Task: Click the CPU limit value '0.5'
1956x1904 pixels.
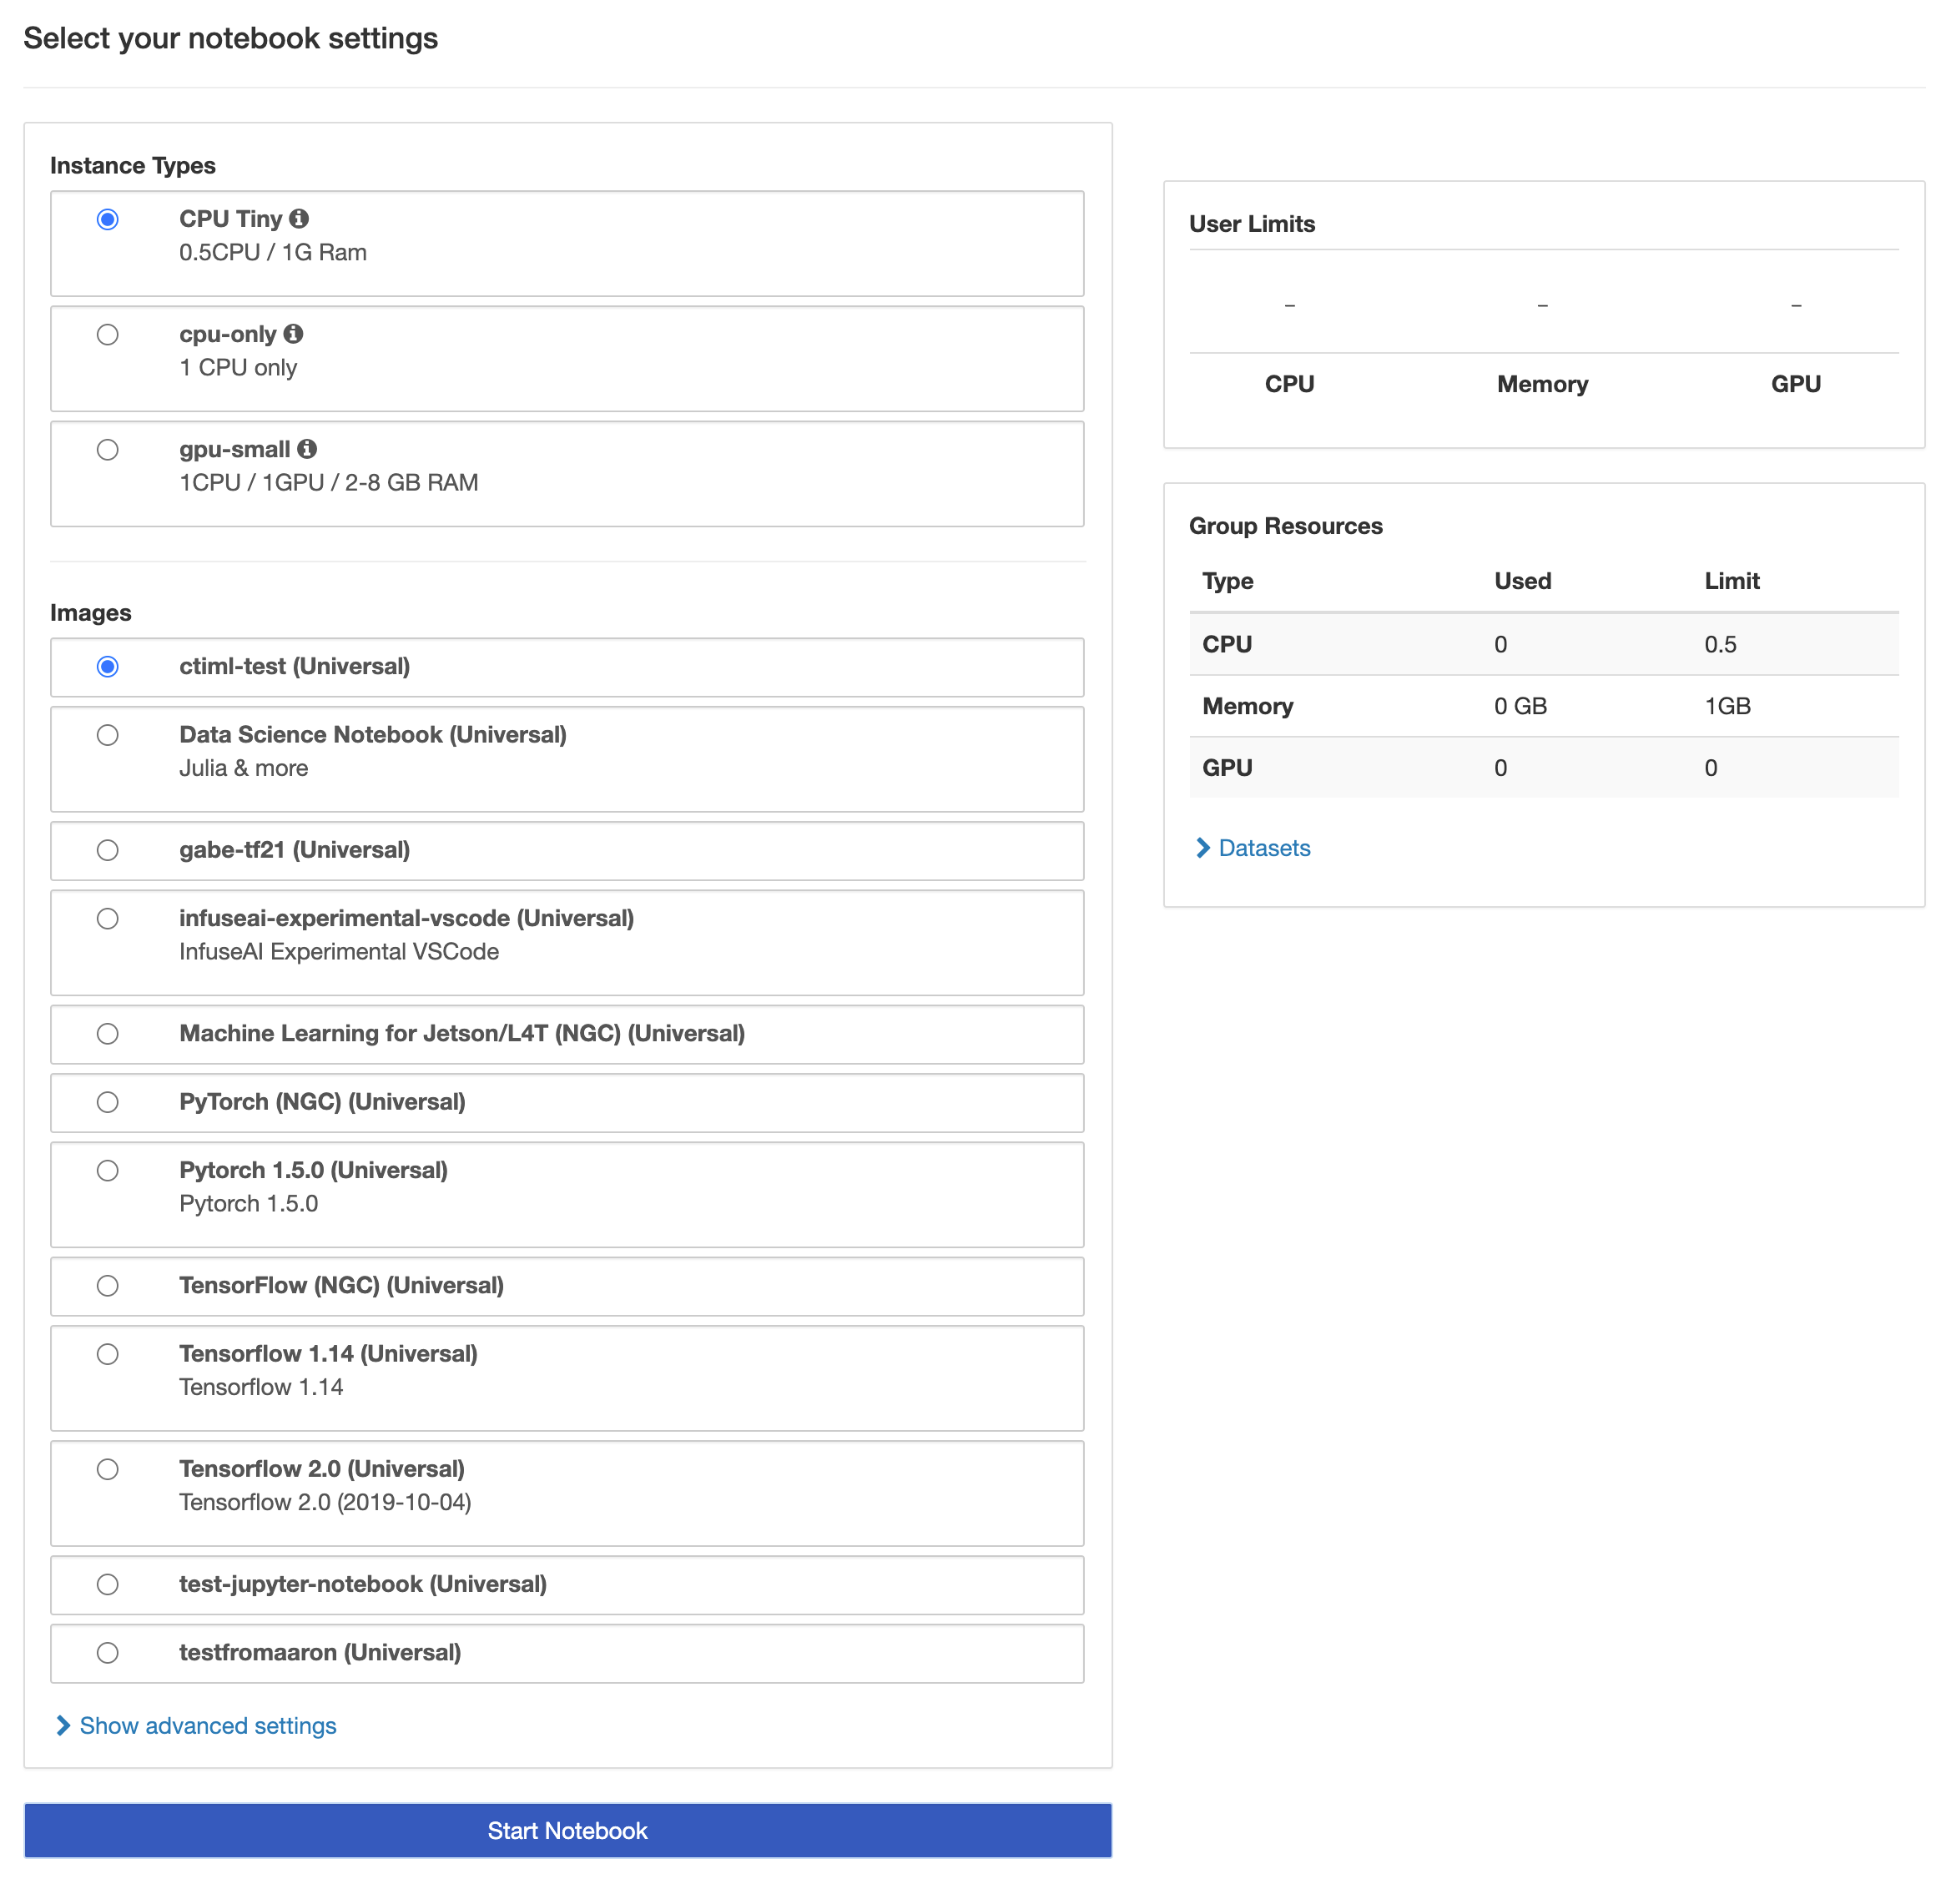Action: tap(1720, 644)
